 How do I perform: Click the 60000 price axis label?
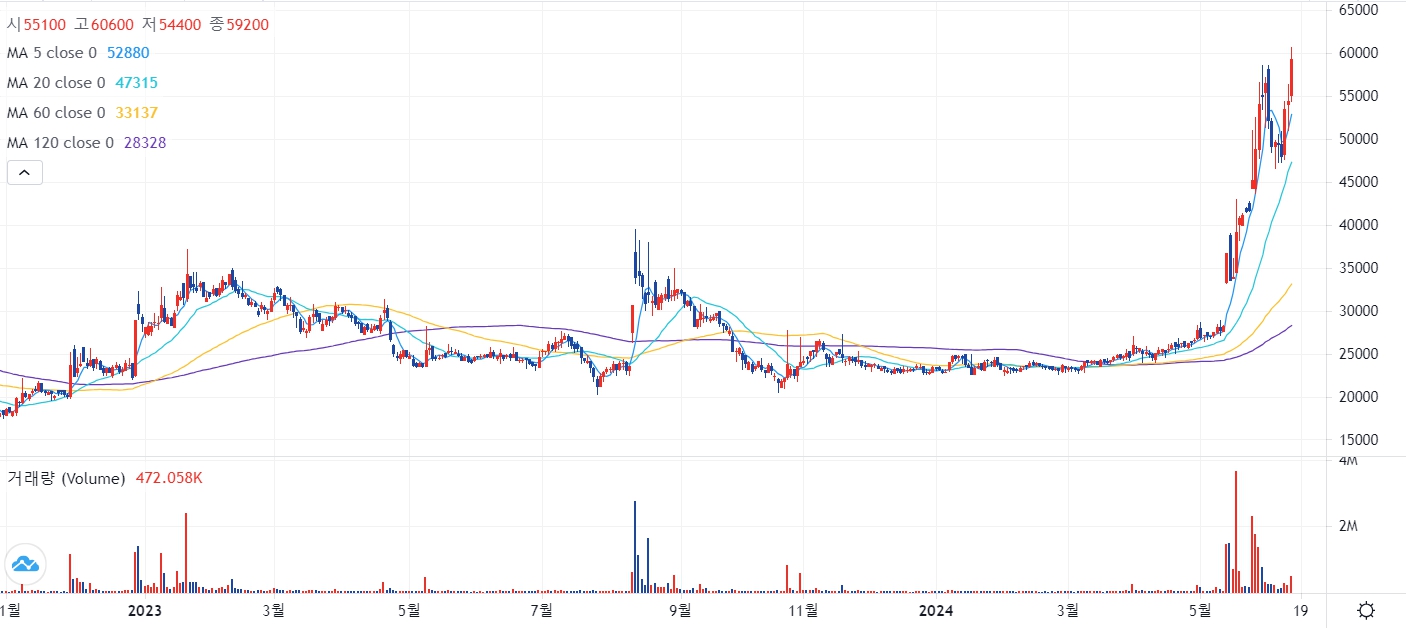1358,53
